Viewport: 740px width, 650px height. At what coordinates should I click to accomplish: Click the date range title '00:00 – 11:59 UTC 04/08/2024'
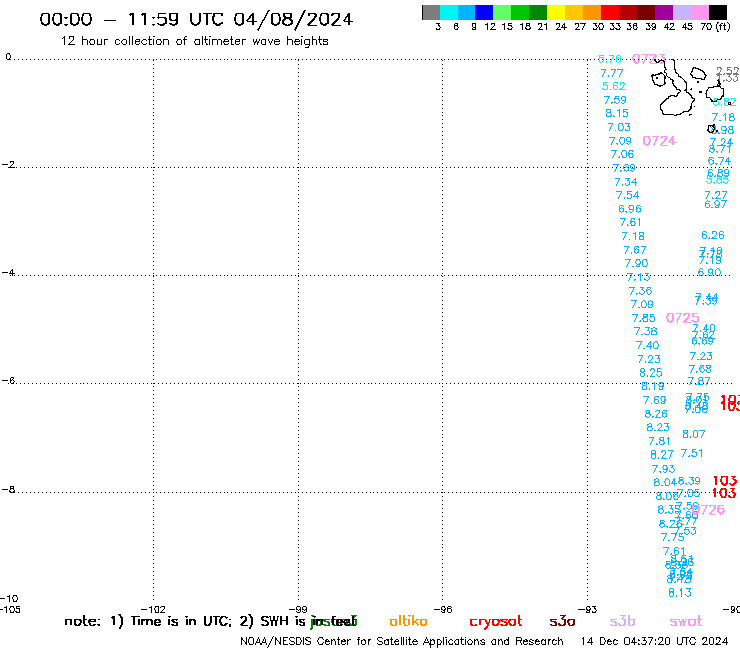[x=196, y=20]
